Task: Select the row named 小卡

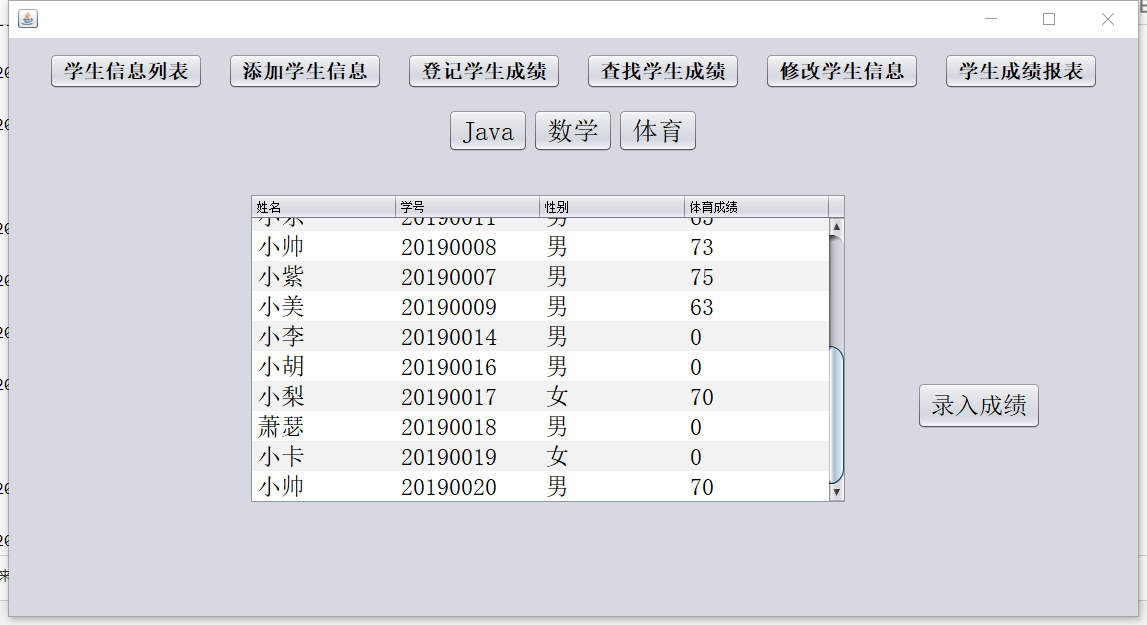Action: [540, 457]
